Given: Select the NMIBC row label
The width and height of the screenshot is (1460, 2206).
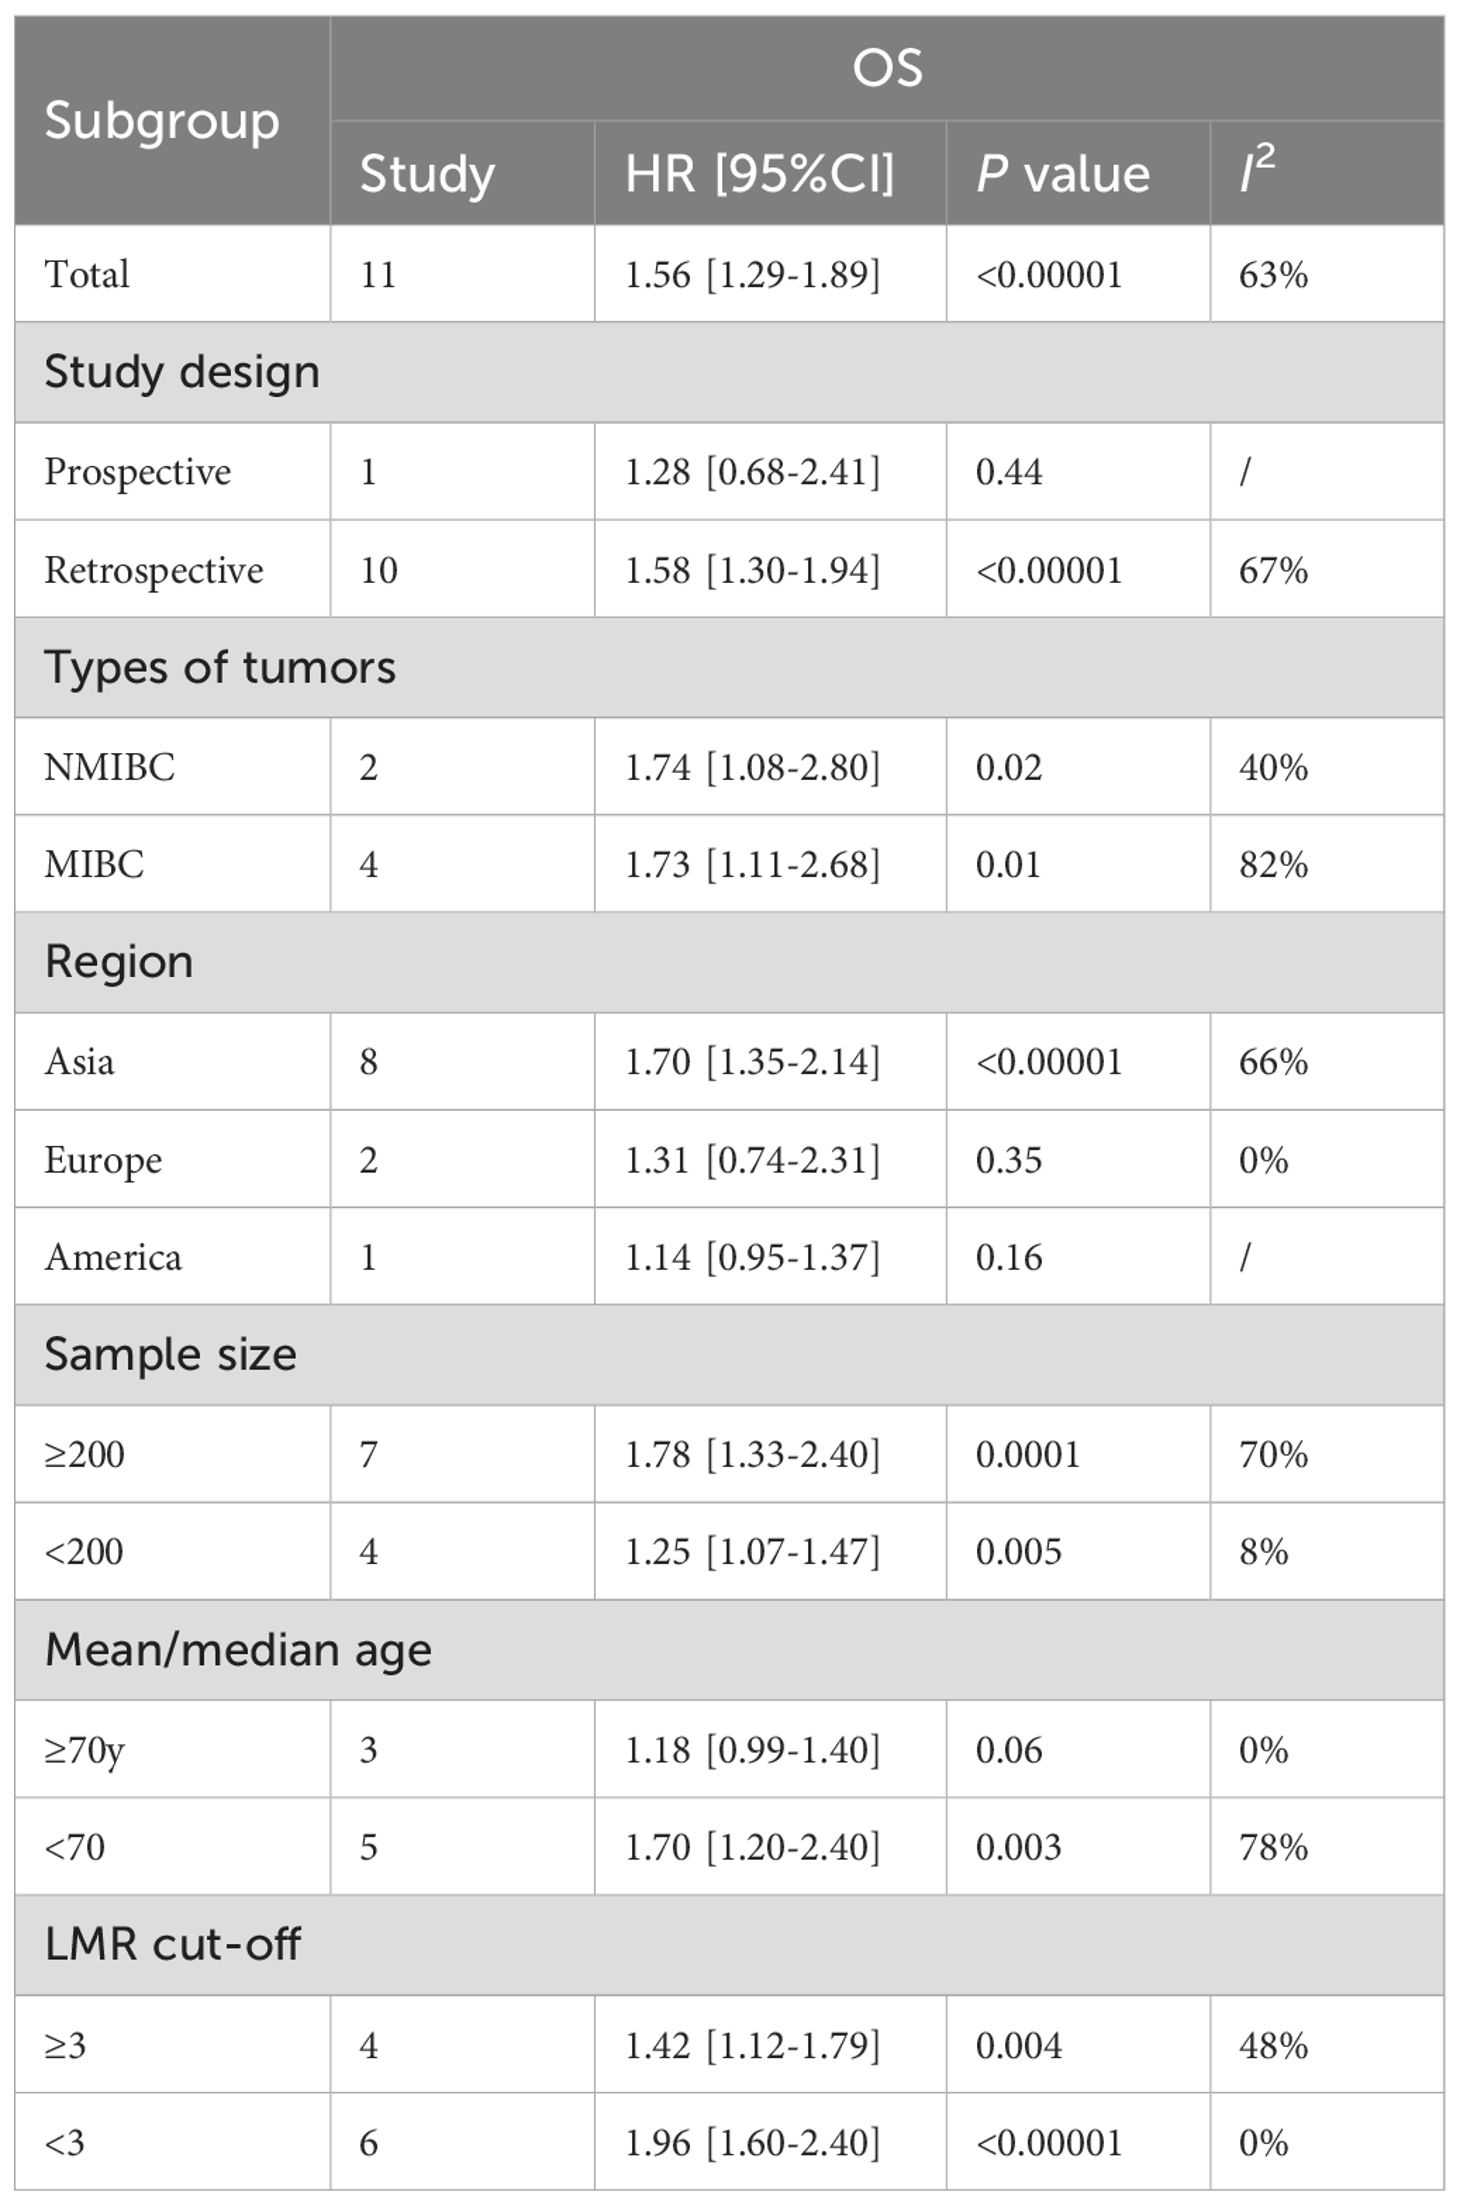Looking at the screenshot, I should [110, 767].
